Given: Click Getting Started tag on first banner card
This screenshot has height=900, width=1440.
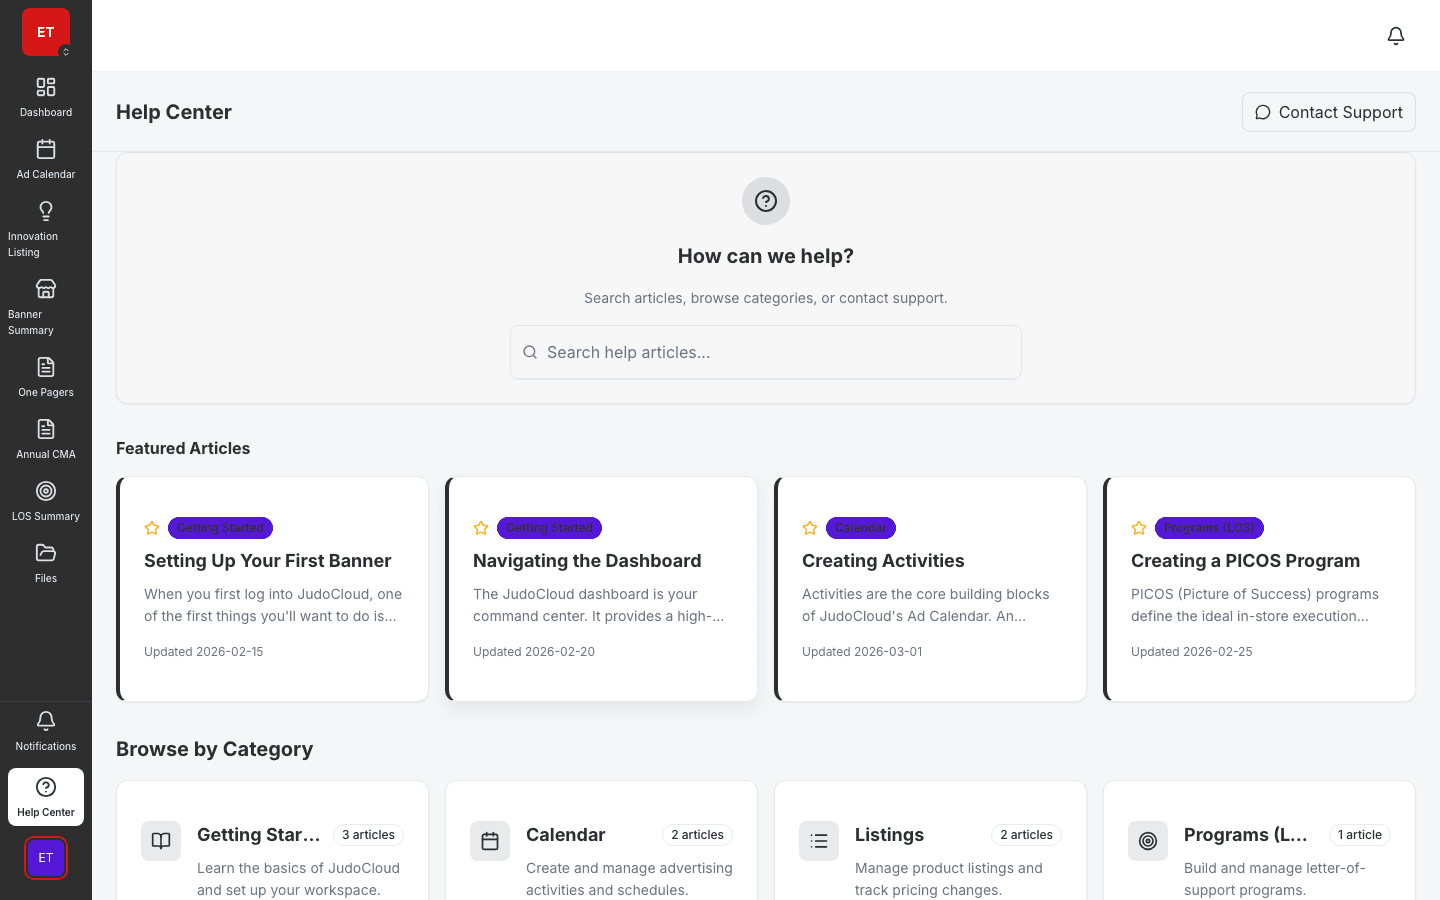Looking at the screenshot, I should [x=220, y=528].
